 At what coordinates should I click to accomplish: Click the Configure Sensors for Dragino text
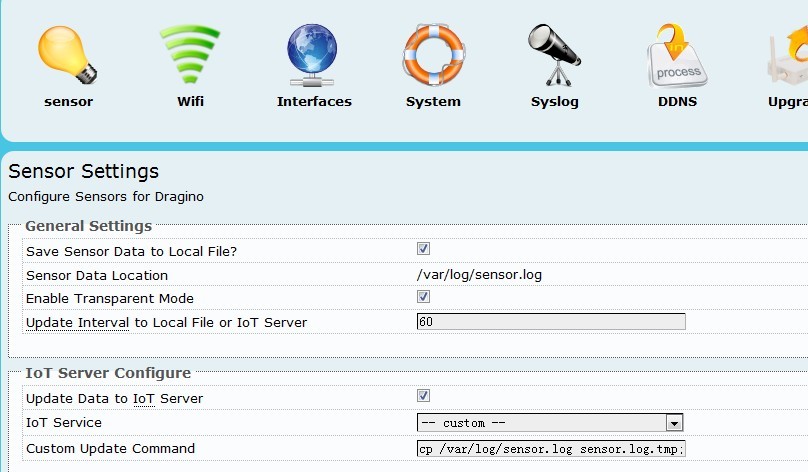[x=106, y=196]
